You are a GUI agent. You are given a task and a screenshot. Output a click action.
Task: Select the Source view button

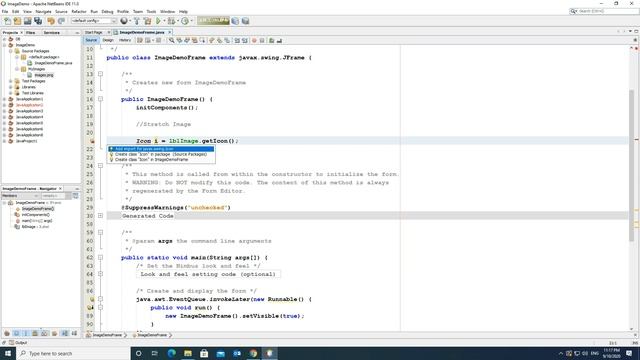(x=91, y=40)
